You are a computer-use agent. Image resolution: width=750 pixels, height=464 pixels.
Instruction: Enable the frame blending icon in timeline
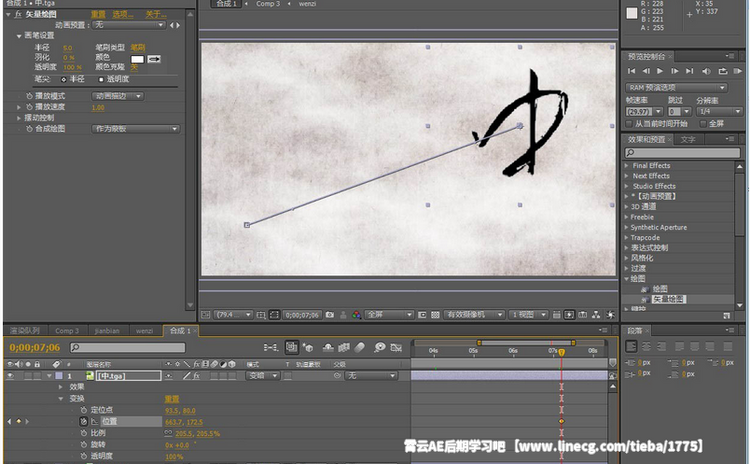(x=344, y=347)
